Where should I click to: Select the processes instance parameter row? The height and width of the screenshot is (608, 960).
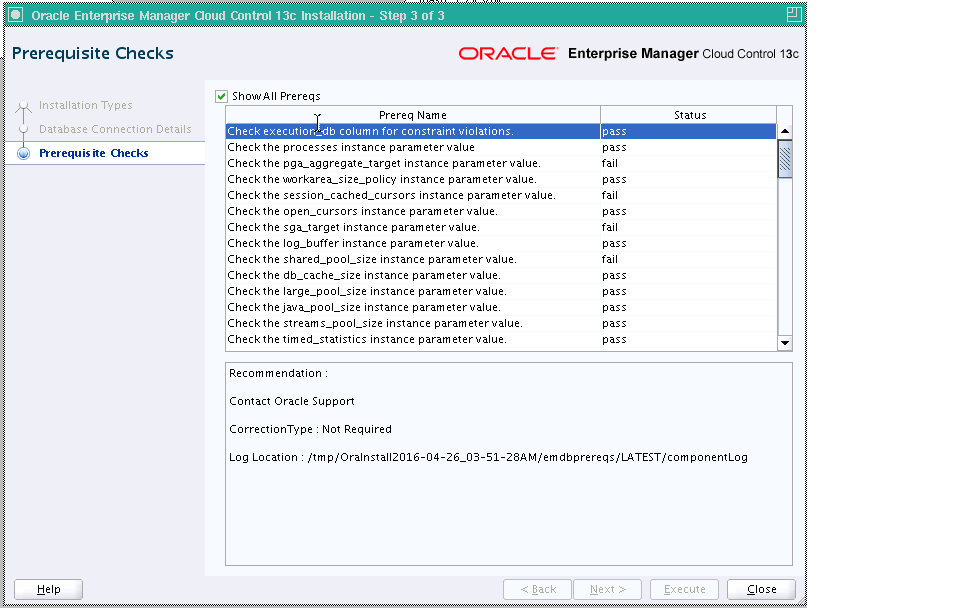pos(501,147)
